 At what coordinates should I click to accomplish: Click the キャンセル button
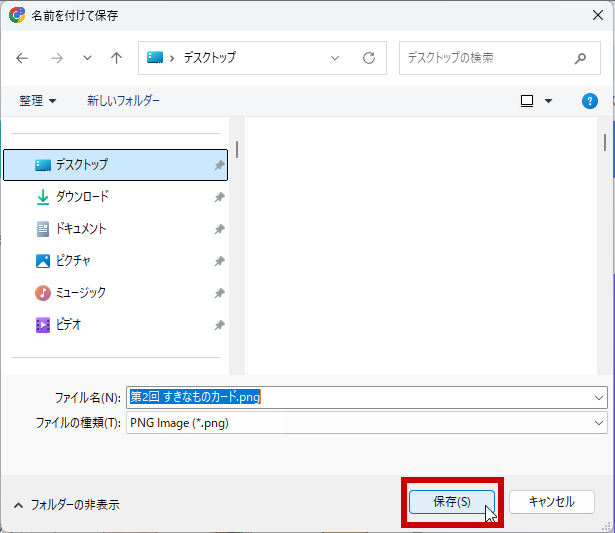pyautogui.click(x=552, y=502)
